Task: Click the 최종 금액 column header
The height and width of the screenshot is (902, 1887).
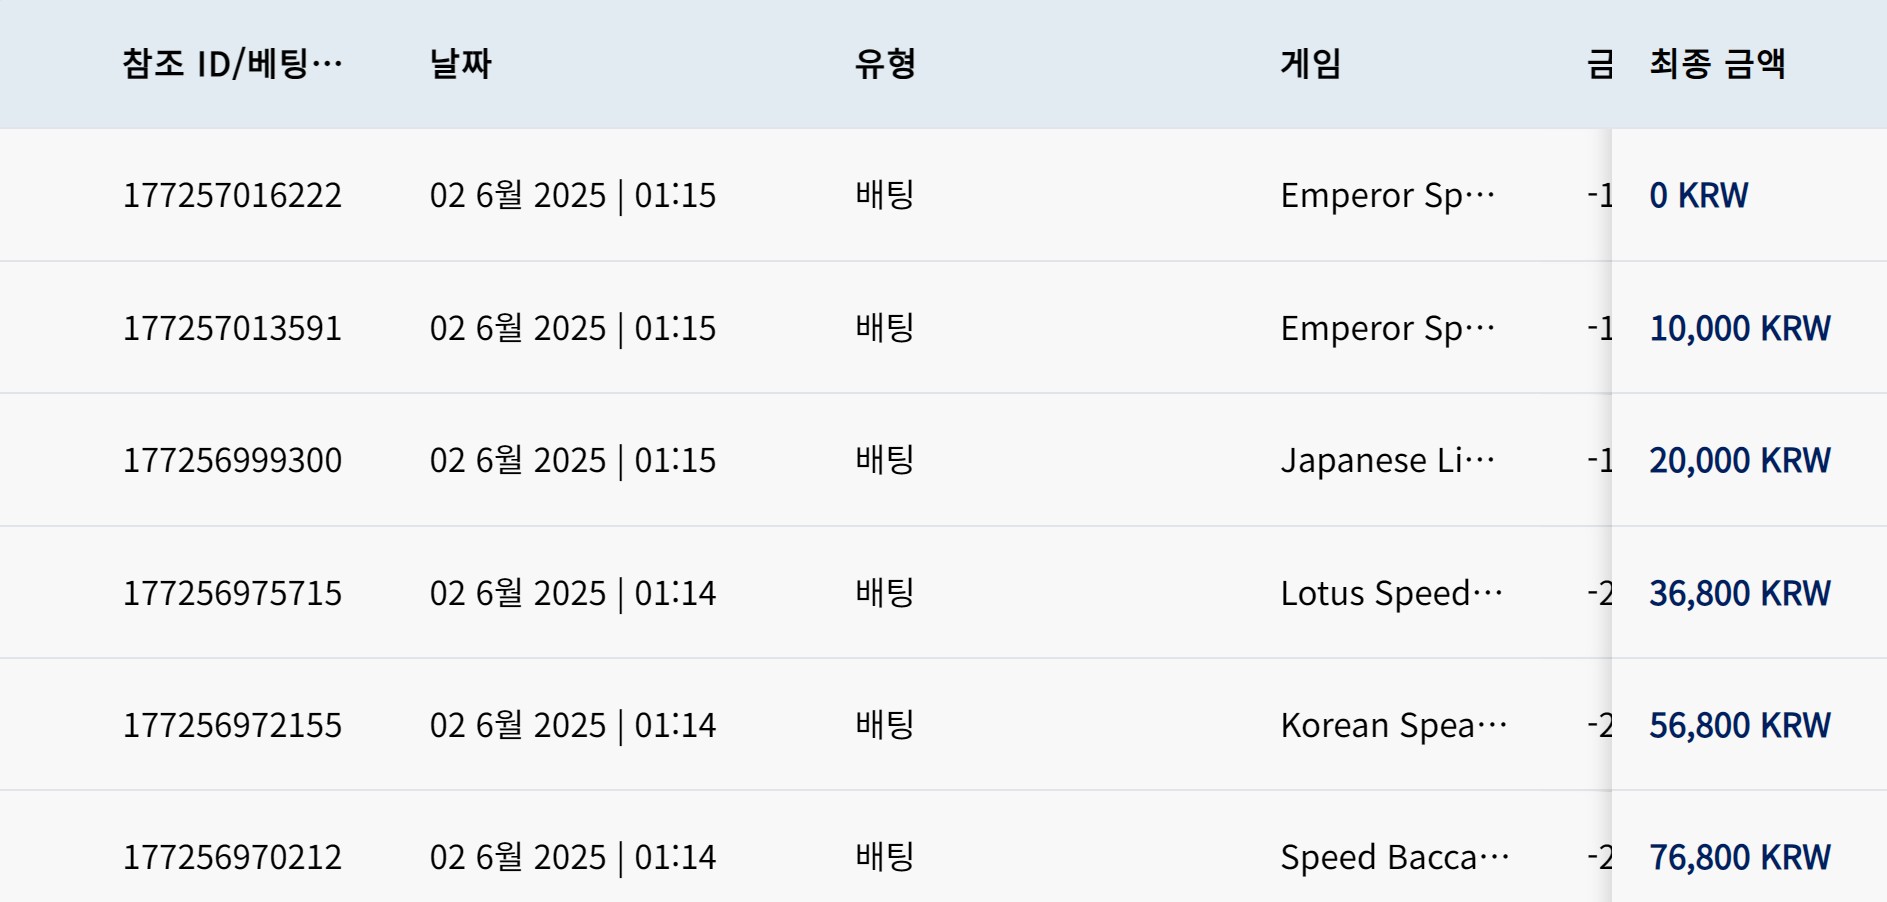Action: pyautogui.click(x=1717, y=64)
